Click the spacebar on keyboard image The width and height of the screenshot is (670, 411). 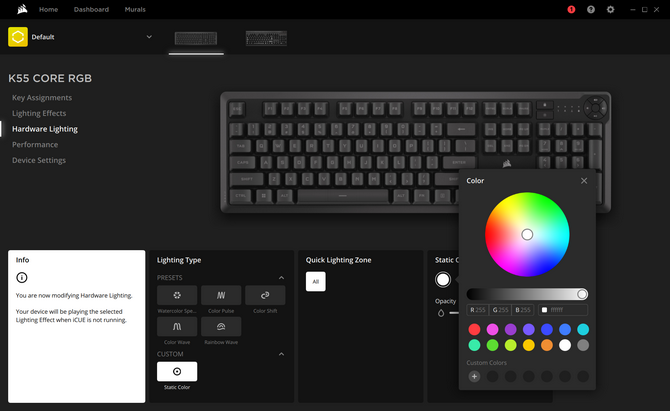pos(343,196)
